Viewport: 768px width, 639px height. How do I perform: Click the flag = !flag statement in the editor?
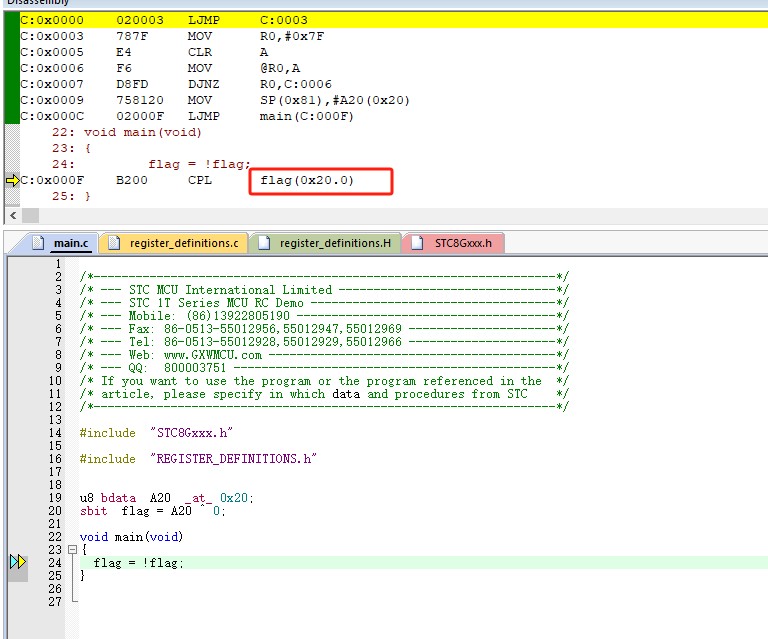(138, 563)
